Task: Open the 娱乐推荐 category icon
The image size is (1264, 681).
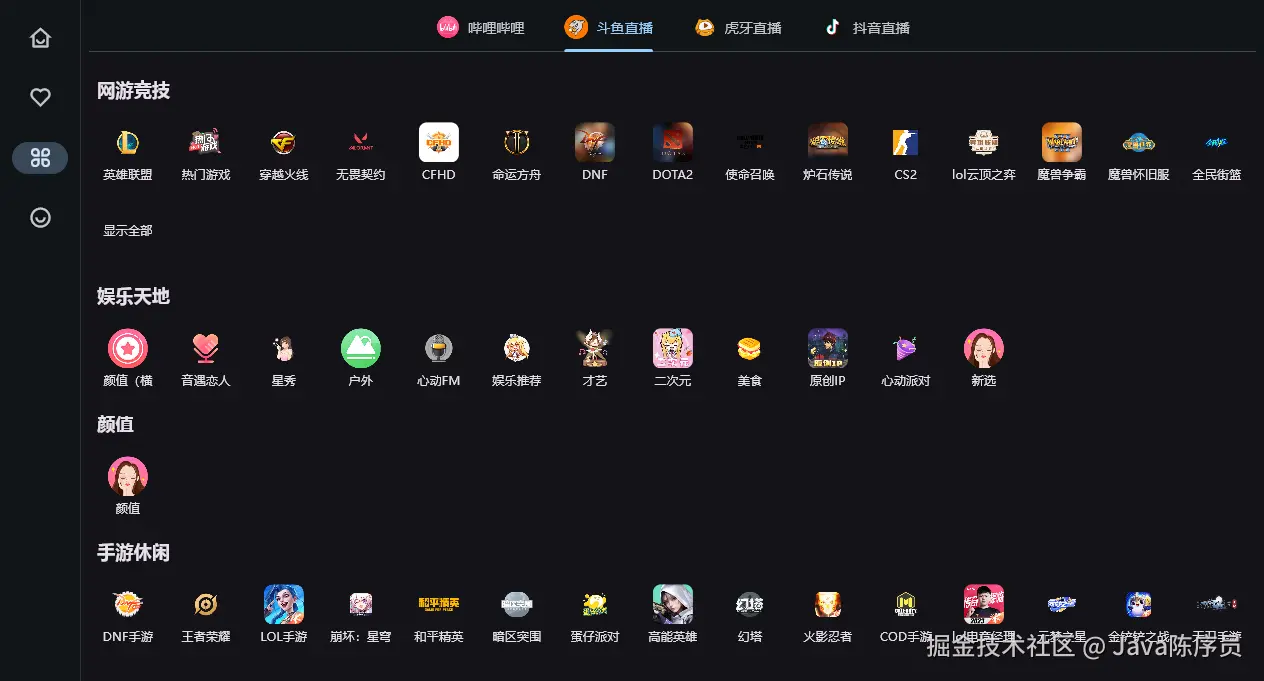Action: point(517,348)
